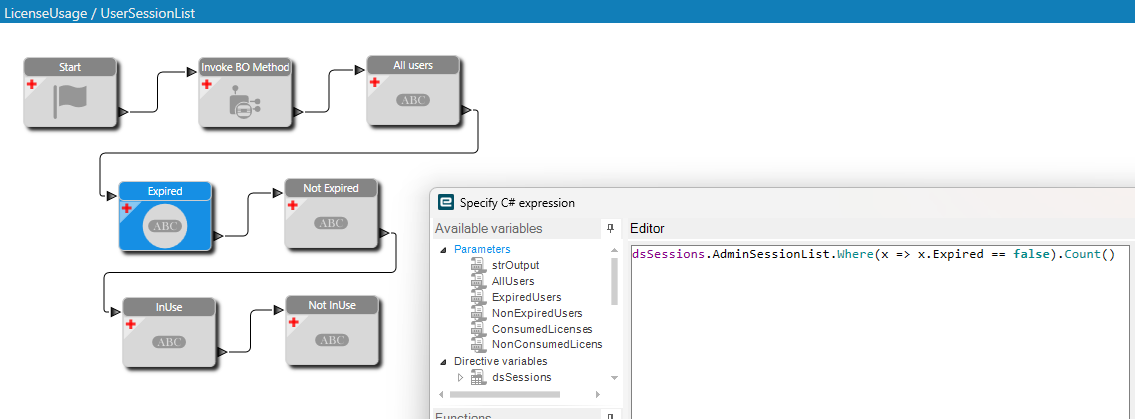Click the output arrow of the Not Expired node
The width and height of the screenshot is (1135, 419).
pyautogui.click(x=384, y=233)
